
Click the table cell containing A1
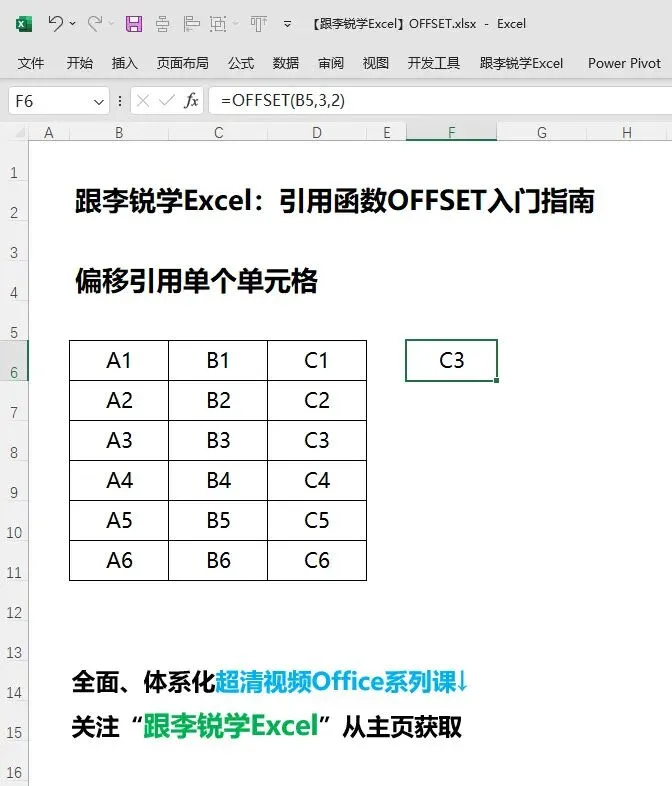tap(119, 360)
